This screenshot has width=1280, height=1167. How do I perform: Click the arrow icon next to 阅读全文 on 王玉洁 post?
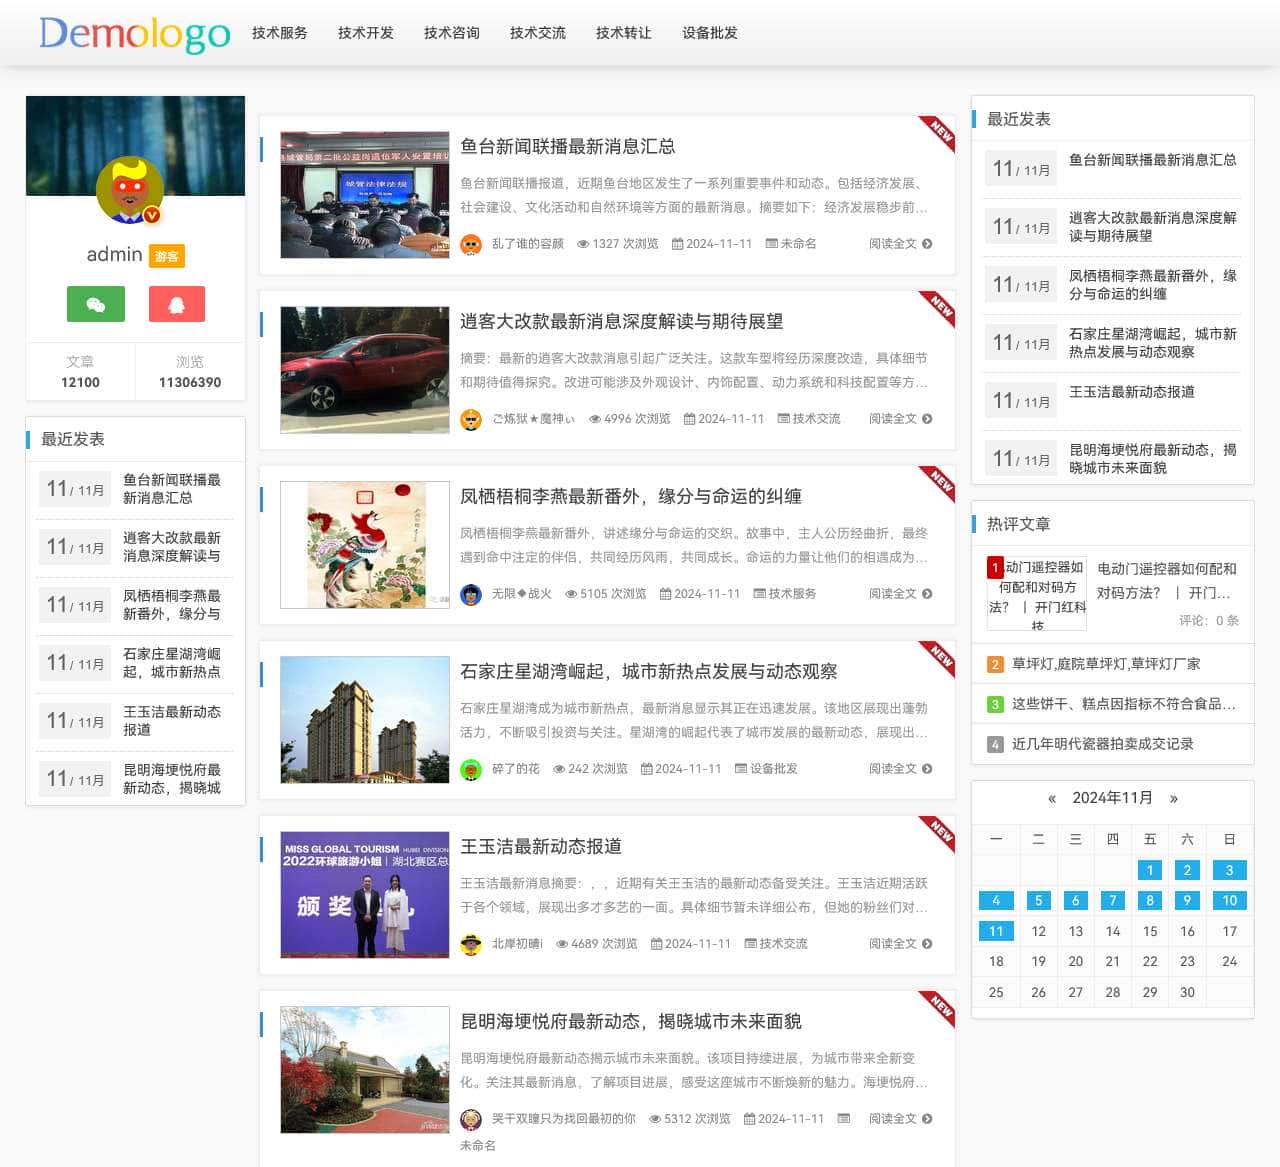pos(927,944)
